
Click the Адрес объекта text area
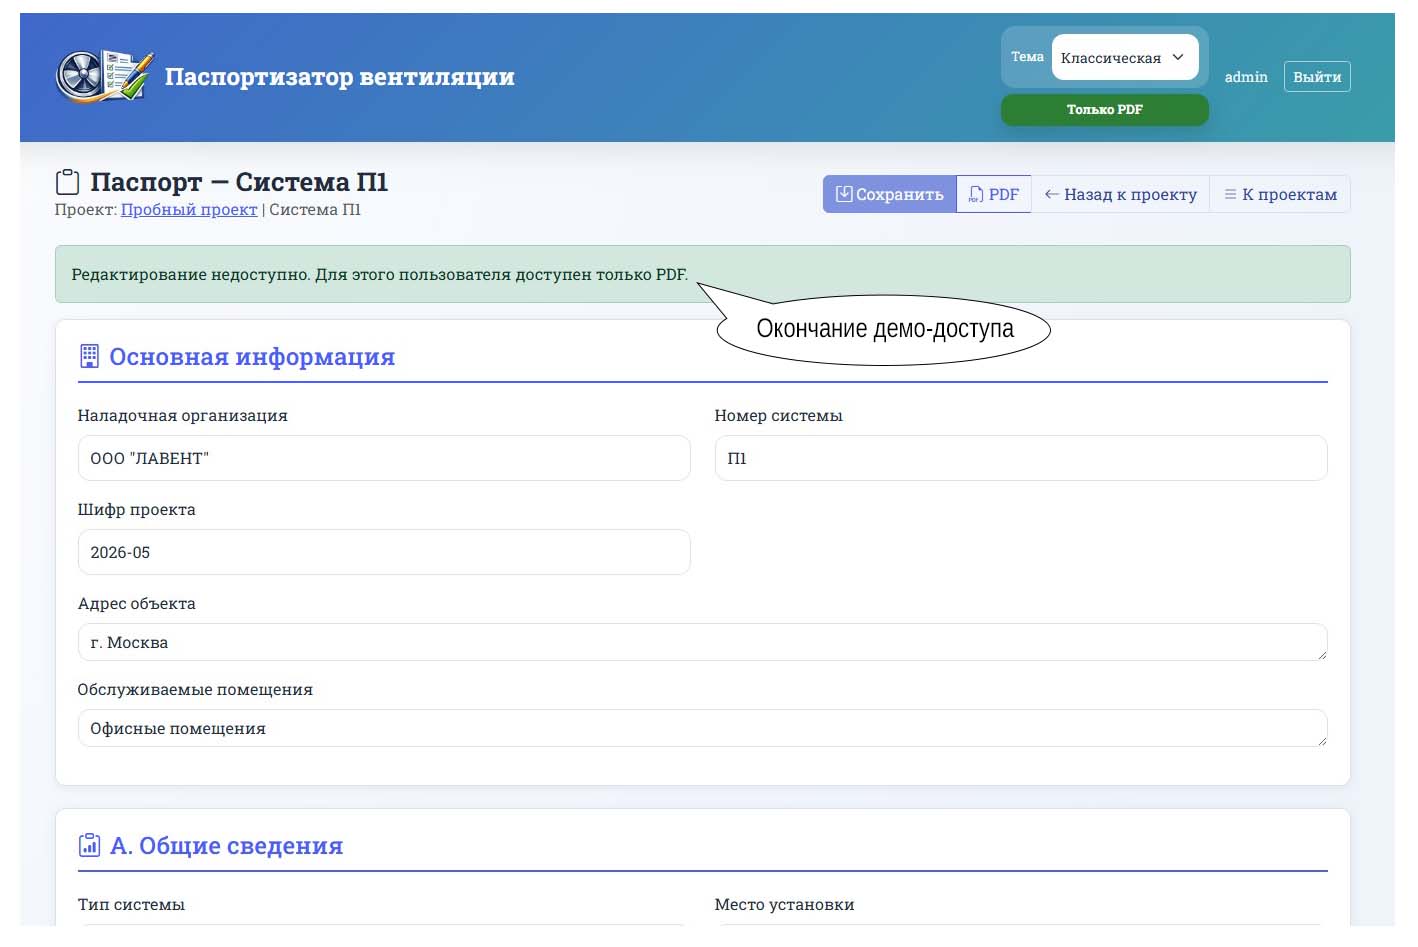pos(702,642)
